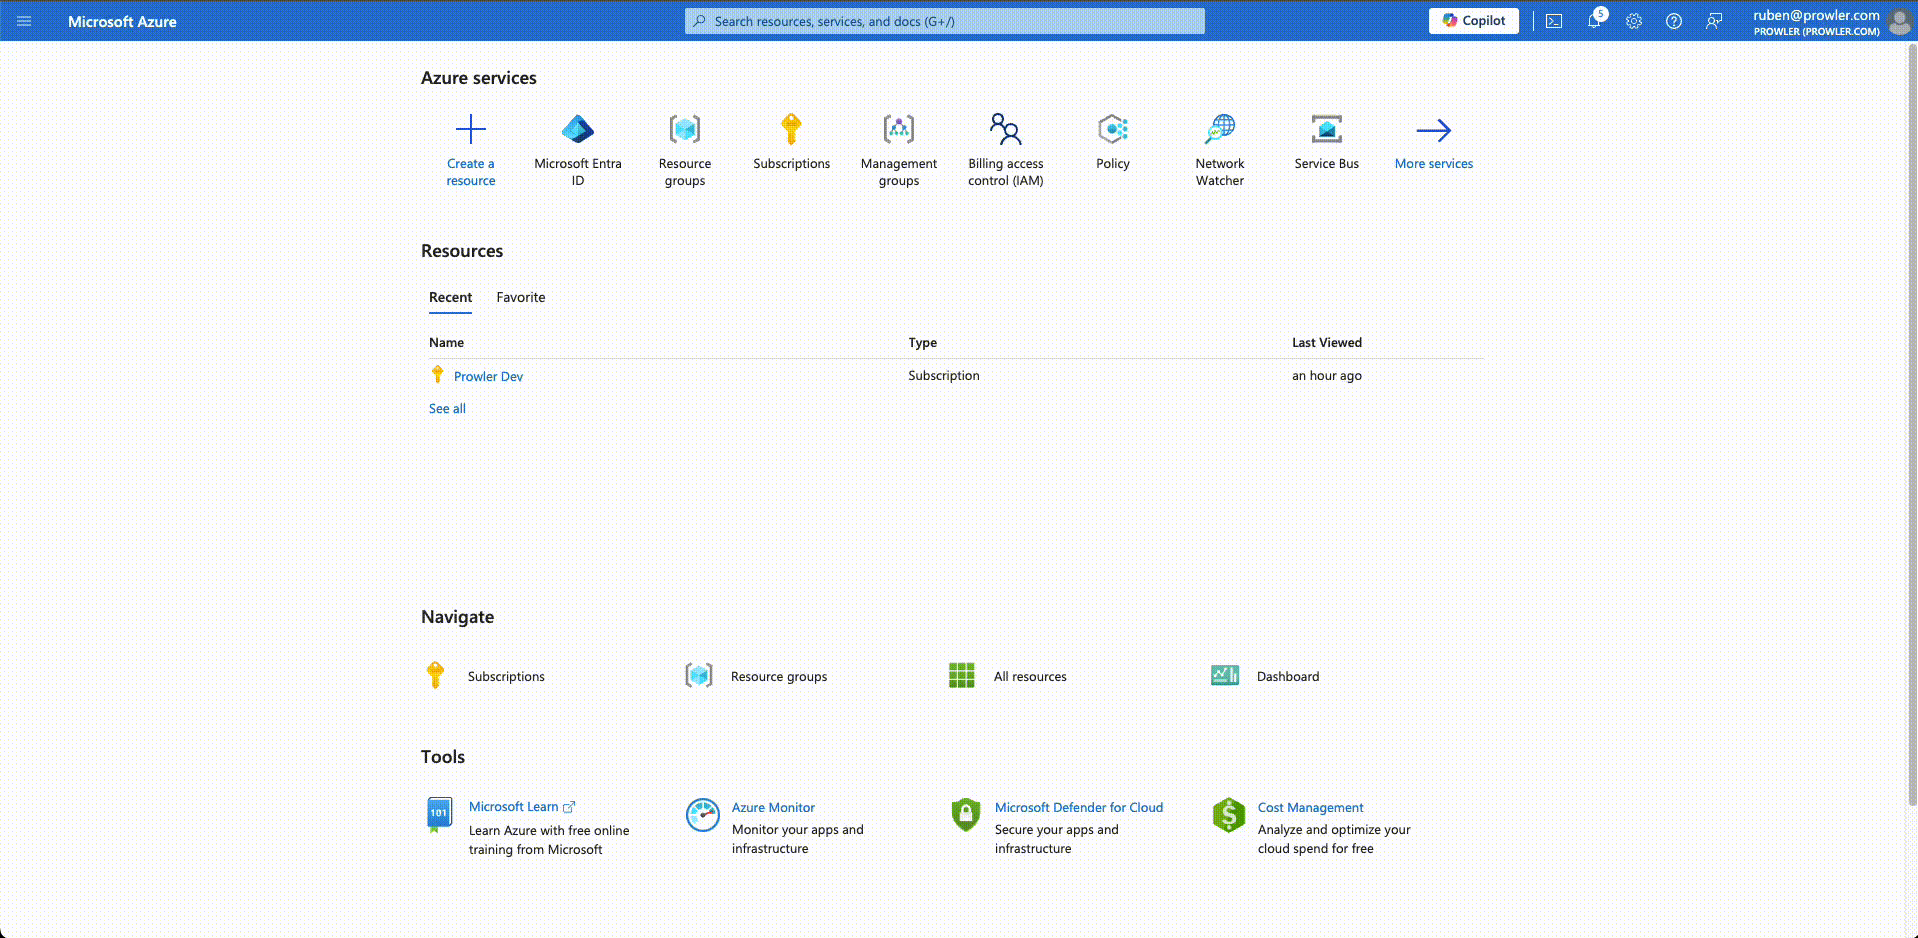The height and width of the screenshot is (938, 1918).
Task: Open the portal settings gear
Action: [x=1634, y=20]
